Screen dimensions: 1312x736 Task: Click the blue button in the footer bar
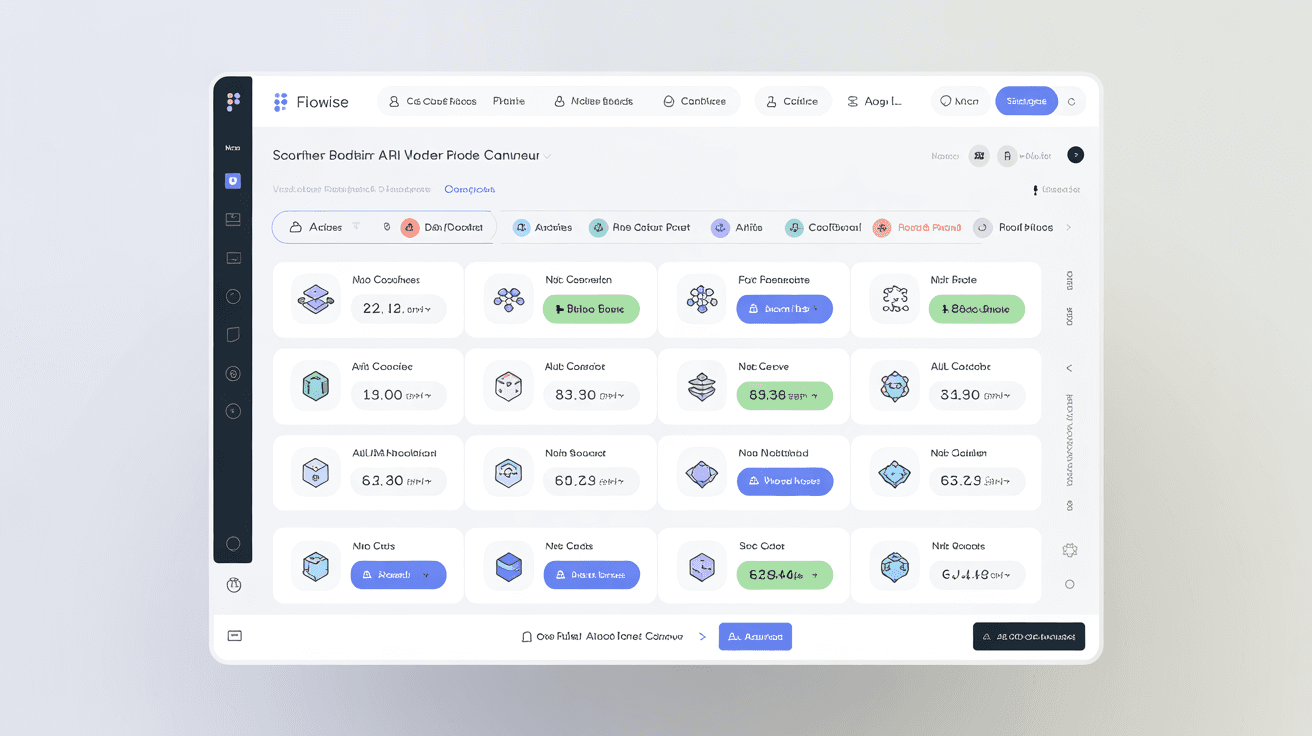point(755,636)
